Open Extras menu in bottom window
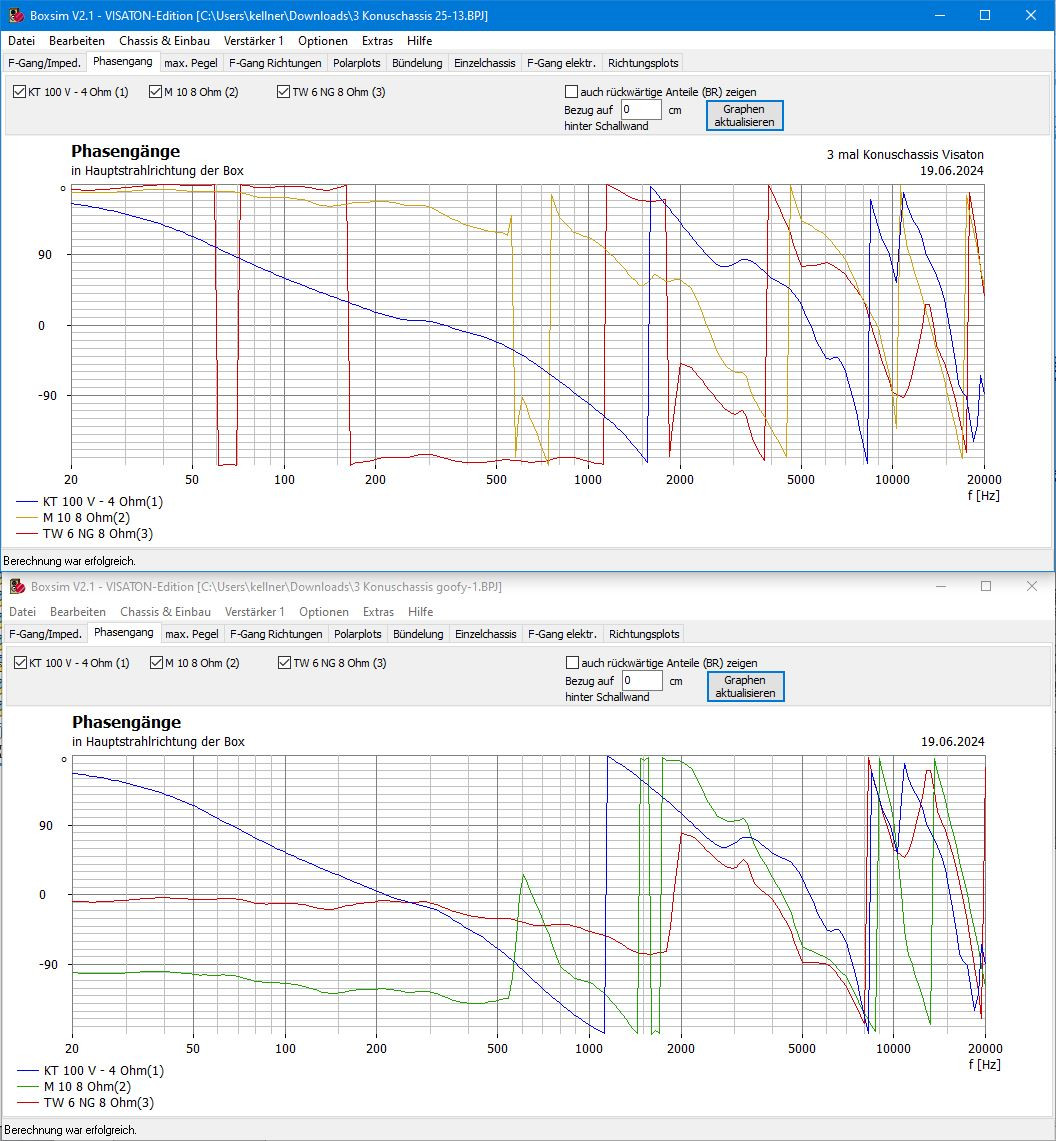Image resolution: width=1056 pixels, height=1141 pixels. click(378, 612)
